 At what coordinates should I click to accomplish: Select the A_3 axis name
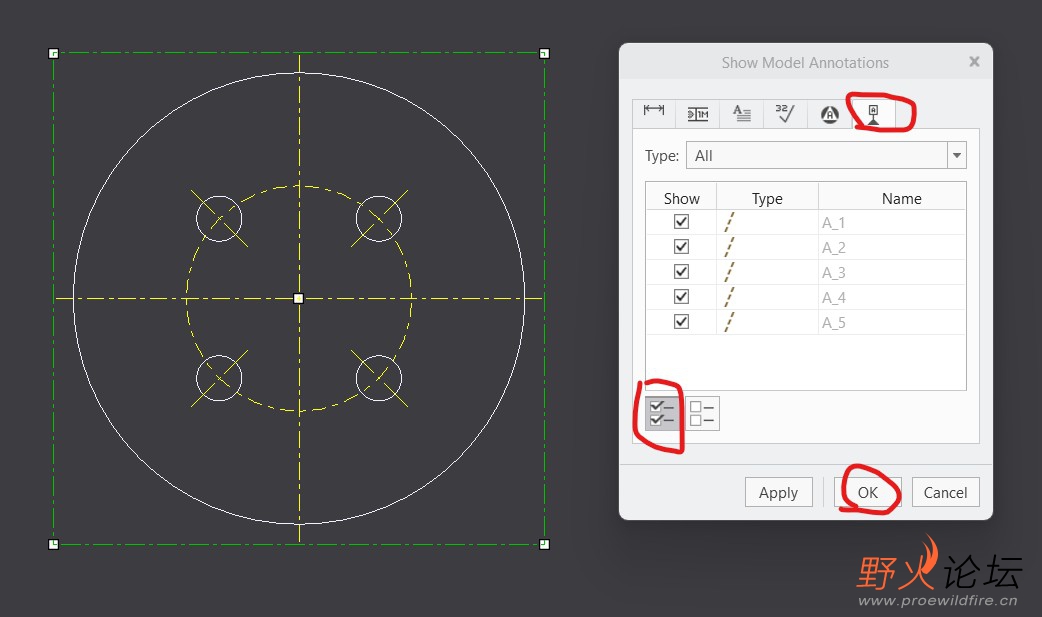coord(833,273)
